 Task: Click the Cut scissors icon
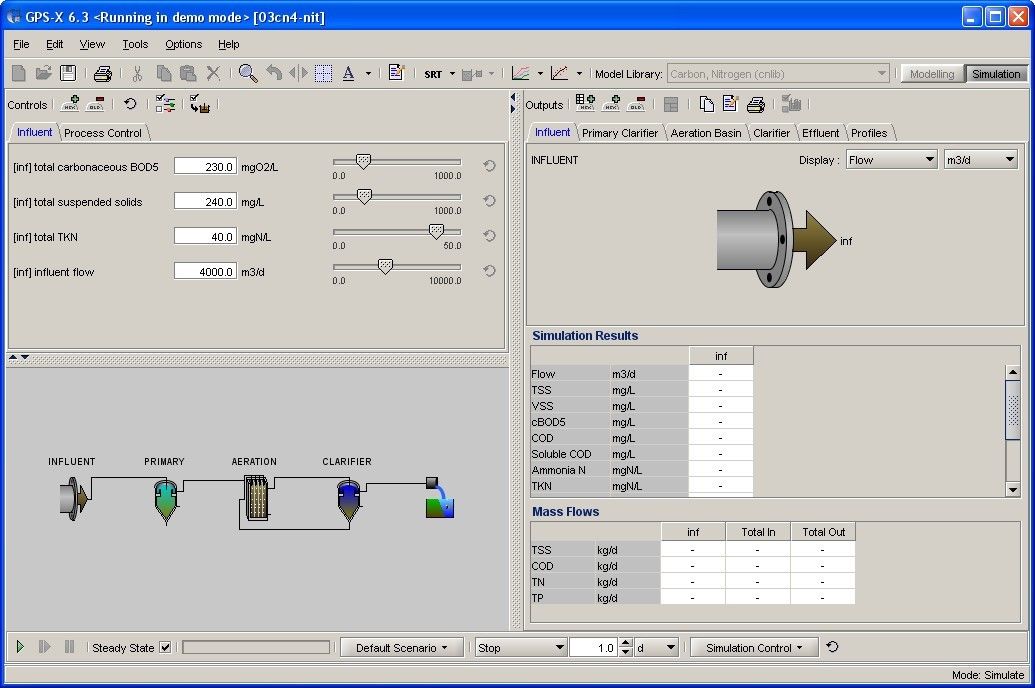tap(137, 73)
